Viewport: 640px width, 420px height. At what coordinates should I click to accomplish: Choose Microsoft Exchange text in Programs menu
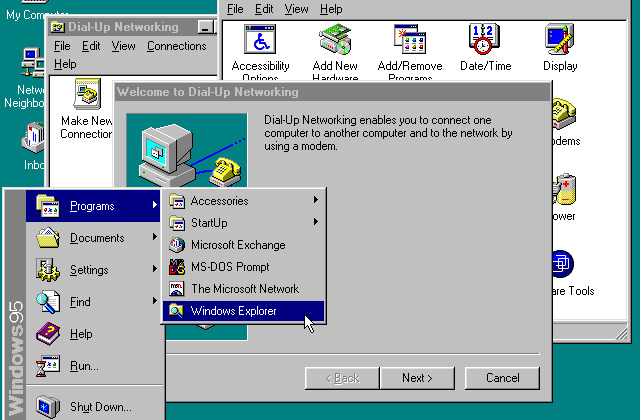coord(238,245)
